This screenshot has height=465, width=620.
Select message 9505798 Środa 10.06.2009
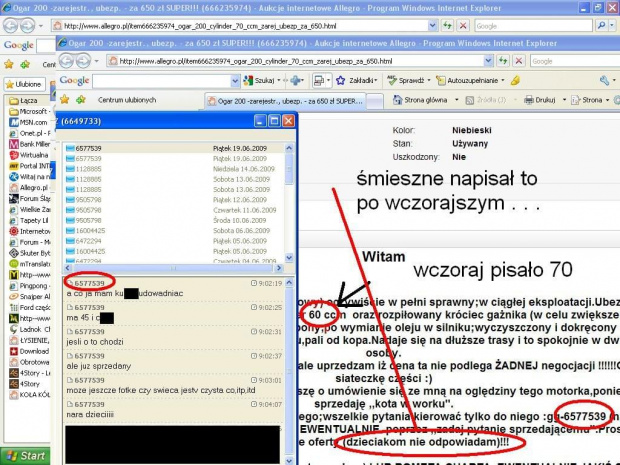pos(174,220)
